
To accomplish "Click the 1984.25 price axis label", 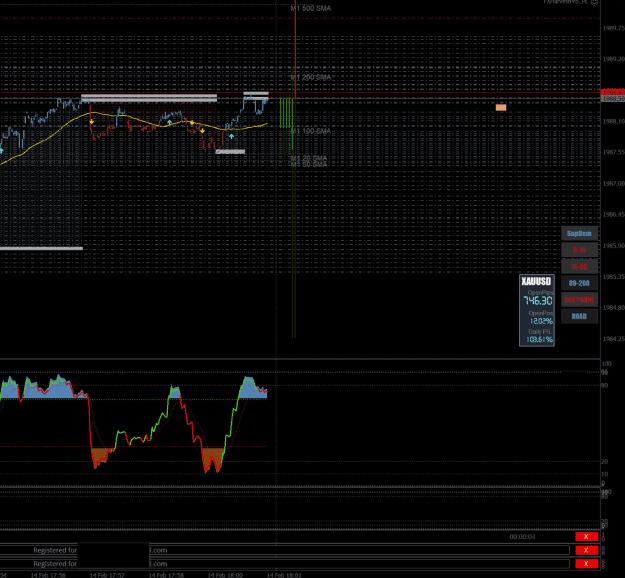I will tap(613, 338).
